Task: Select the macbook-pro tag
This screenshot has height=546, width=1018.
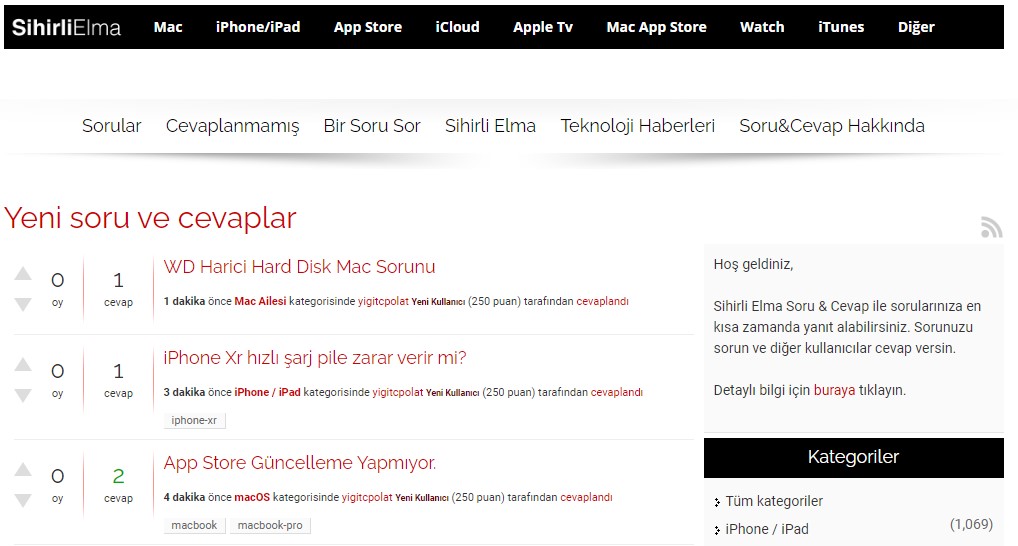Action: [271, 525]
